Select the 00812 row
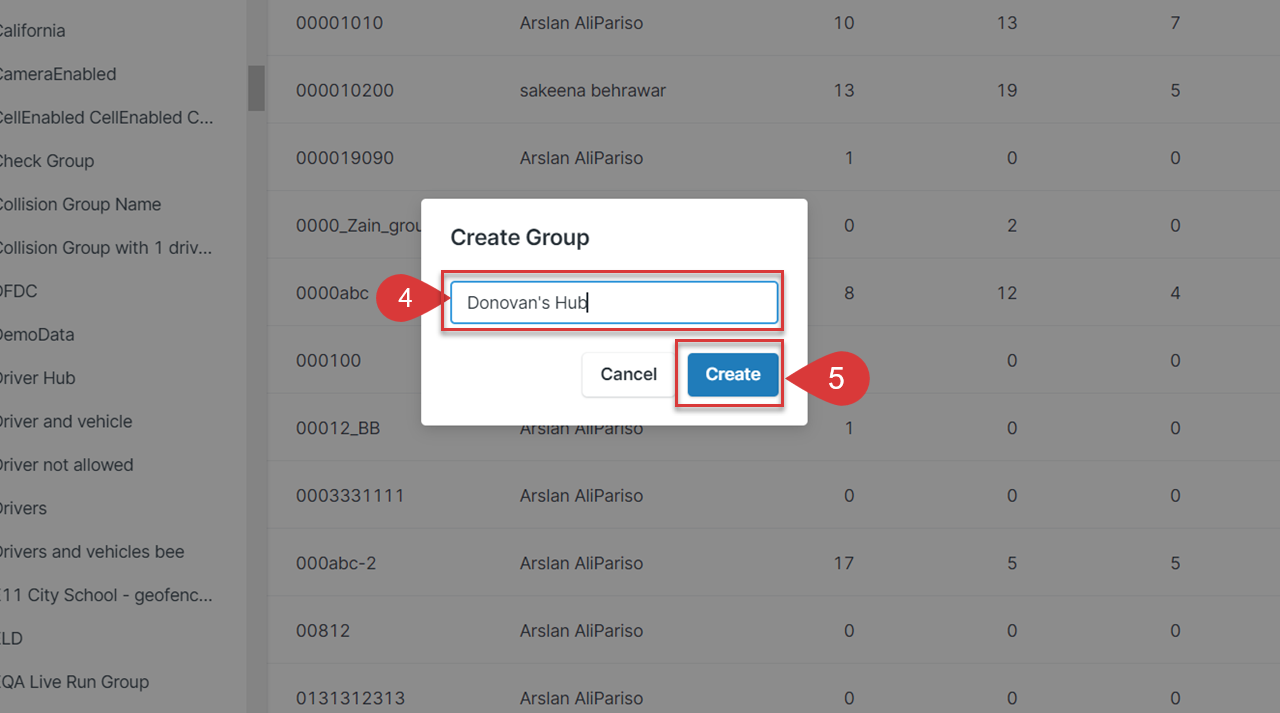The image size is (1280, 713). pos(774,630)
